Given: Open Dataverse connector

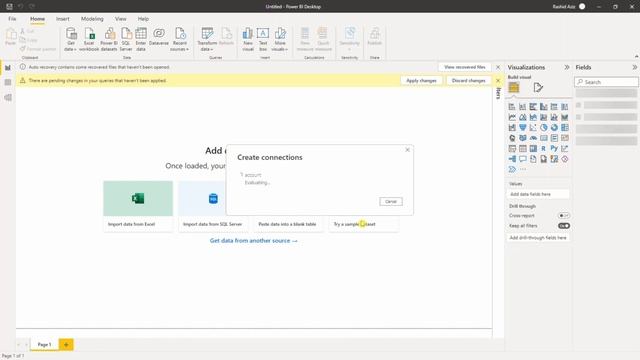Looking at the screenshot, I should pos(159,37).
